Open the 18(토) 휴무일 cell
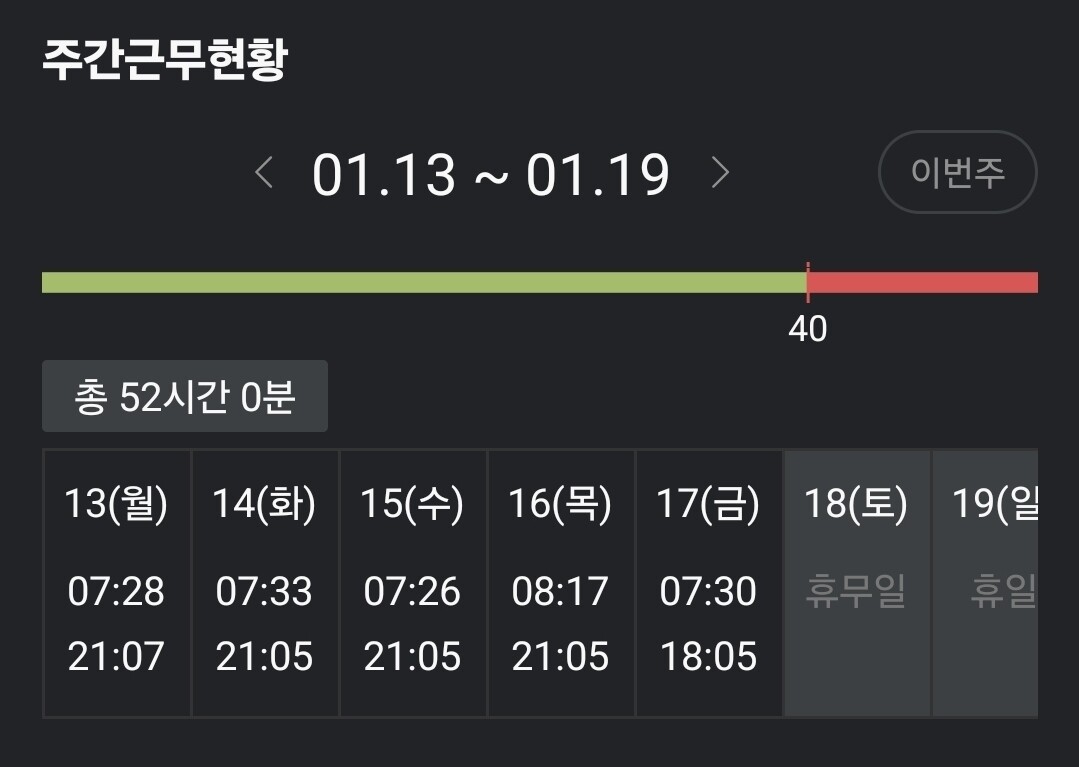1079x767 pixels. pyautogui.click(x=856, y=583)
